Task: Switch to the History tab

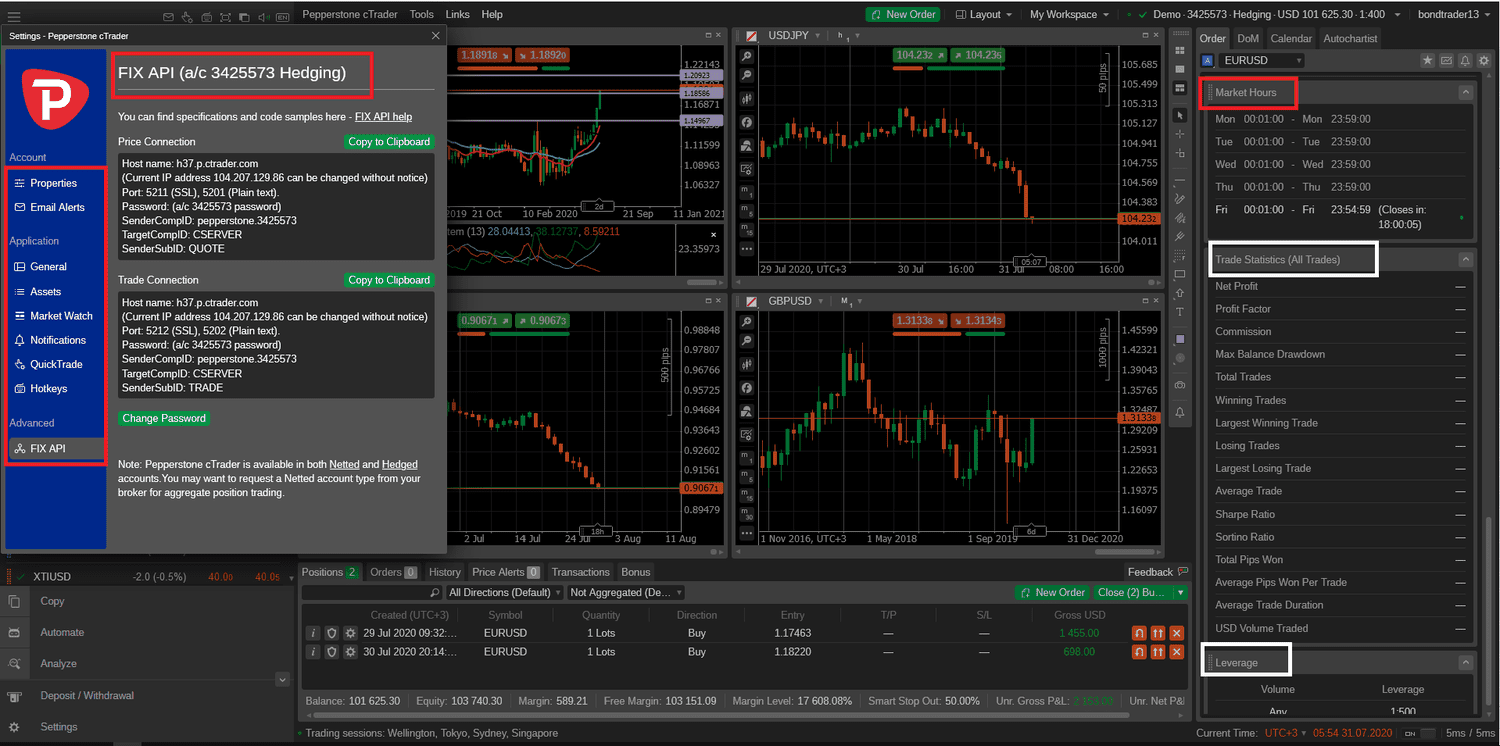Action: coord(445,572)
